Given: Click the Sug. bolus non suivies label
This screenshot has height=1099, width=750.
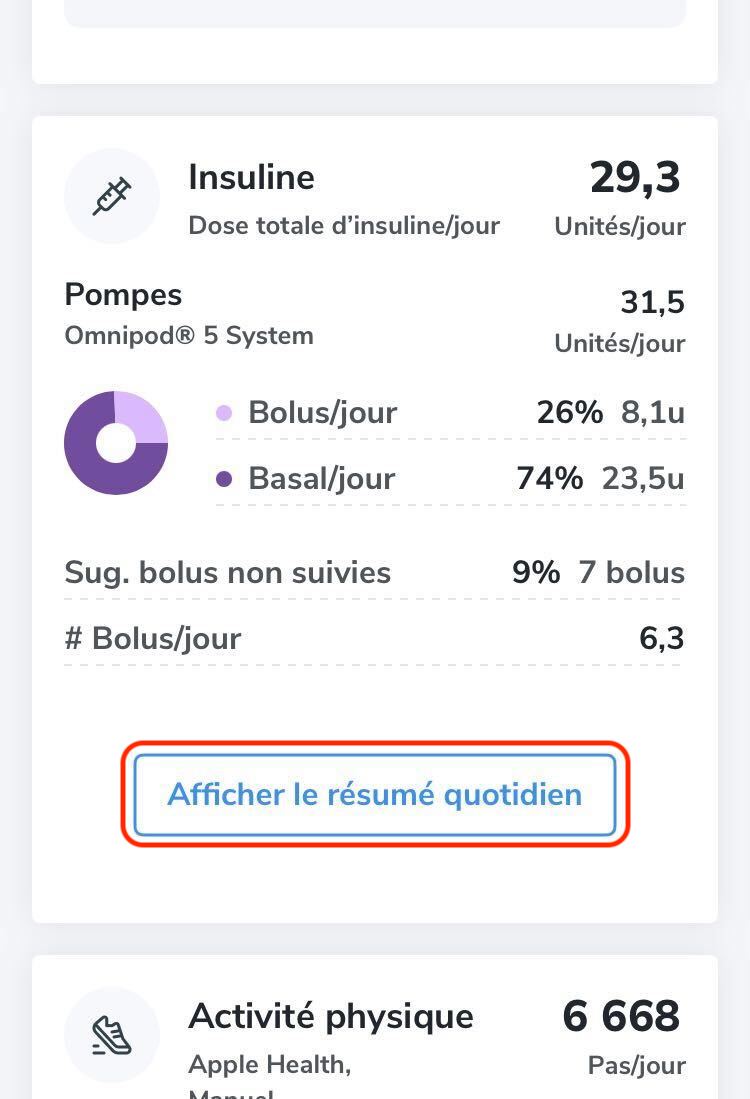Looking at the screenshot, I should click(227, 573).
